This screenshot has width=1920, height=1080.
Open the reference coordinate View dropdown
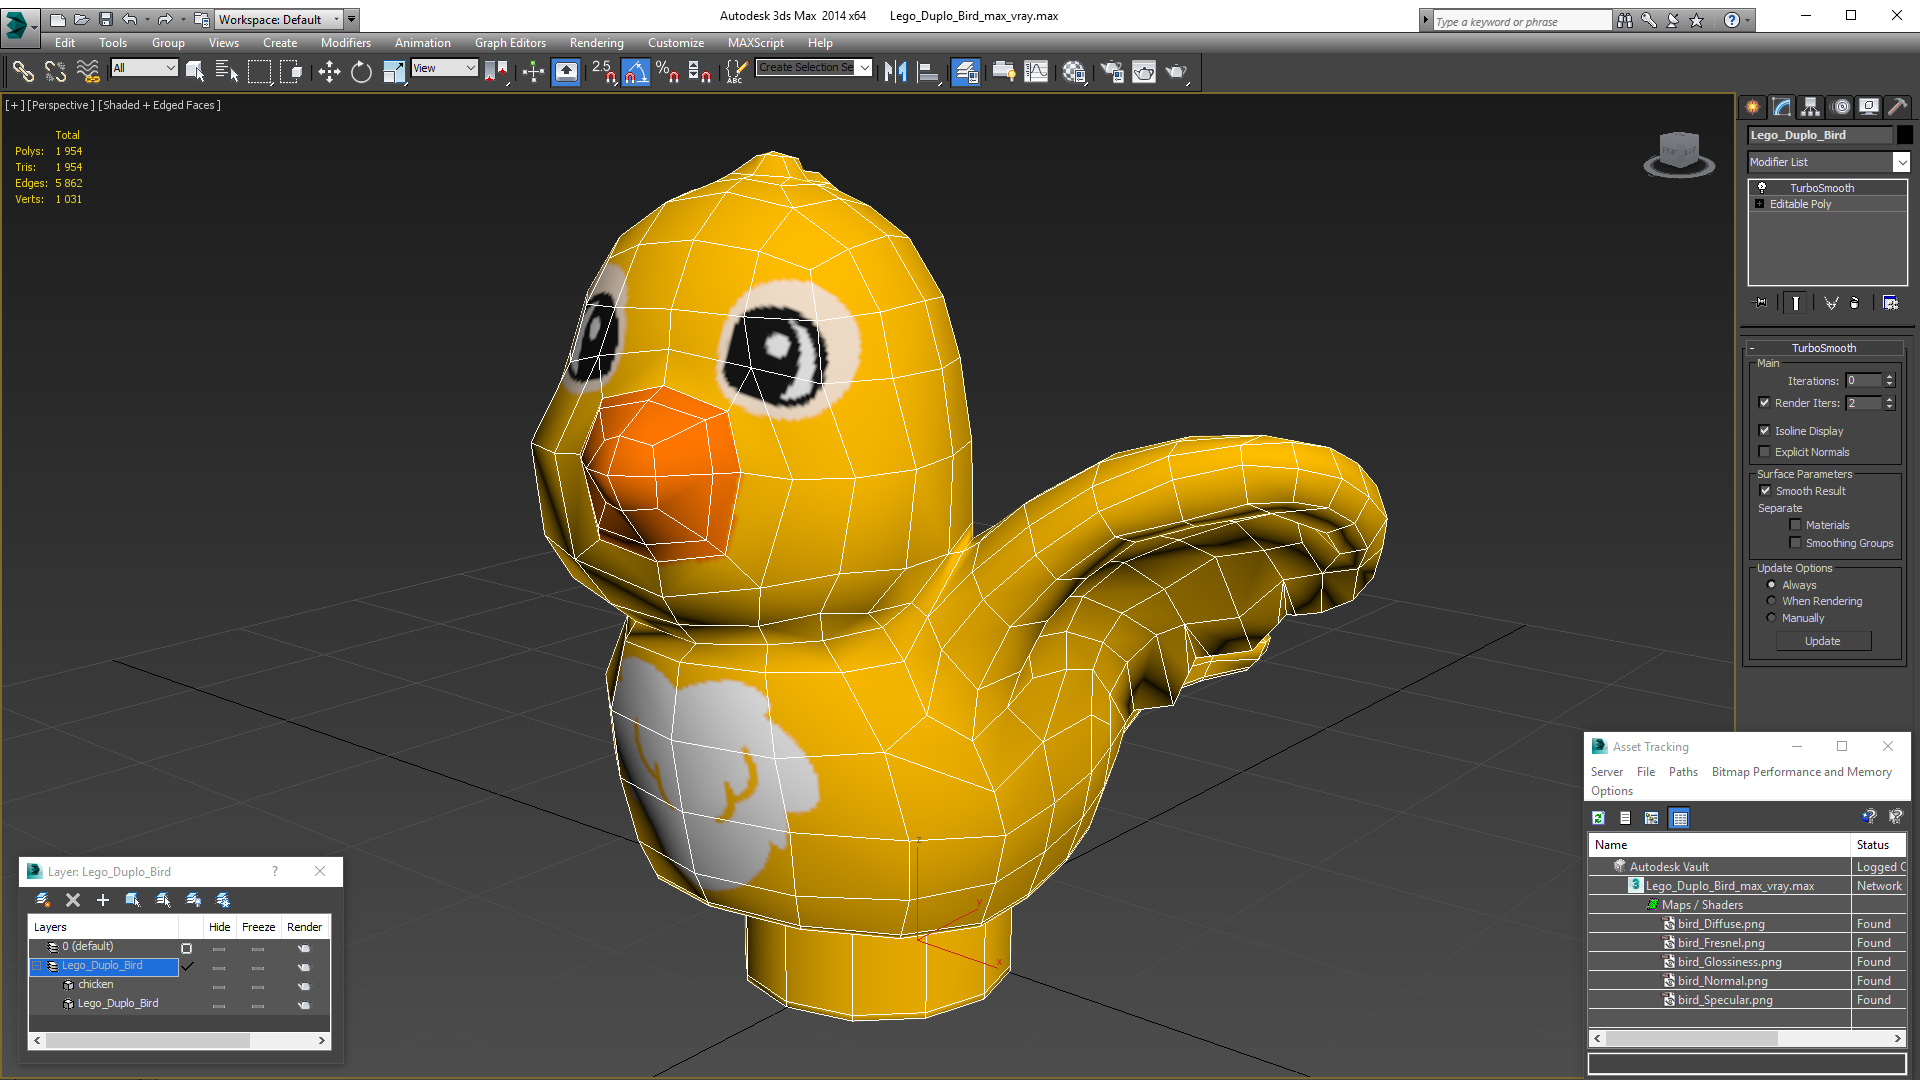[444, 68]
